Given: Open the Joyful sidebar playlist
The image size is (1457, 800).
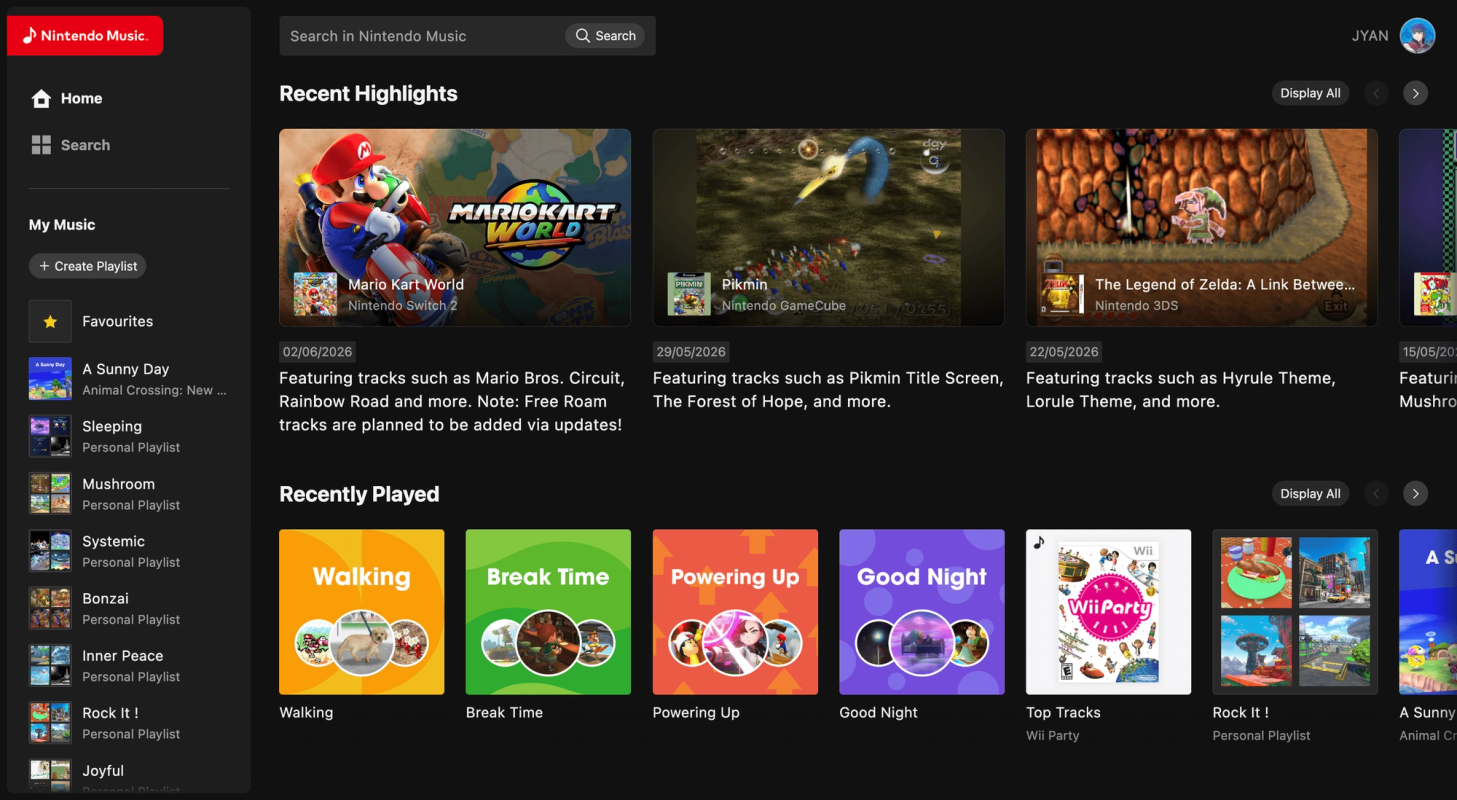Looking at the screenshot, I should (129, 777).
